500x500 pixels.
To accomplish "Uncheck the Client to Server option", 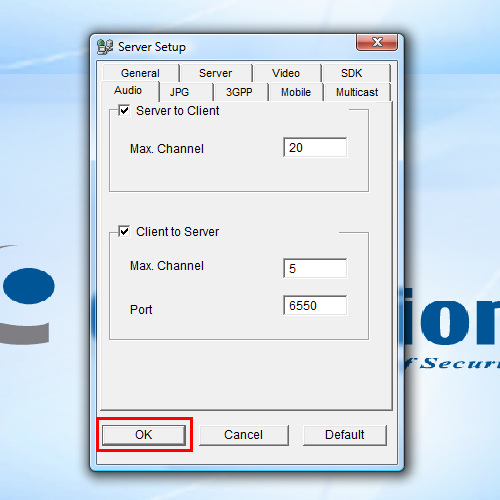I will coord(124,231).
